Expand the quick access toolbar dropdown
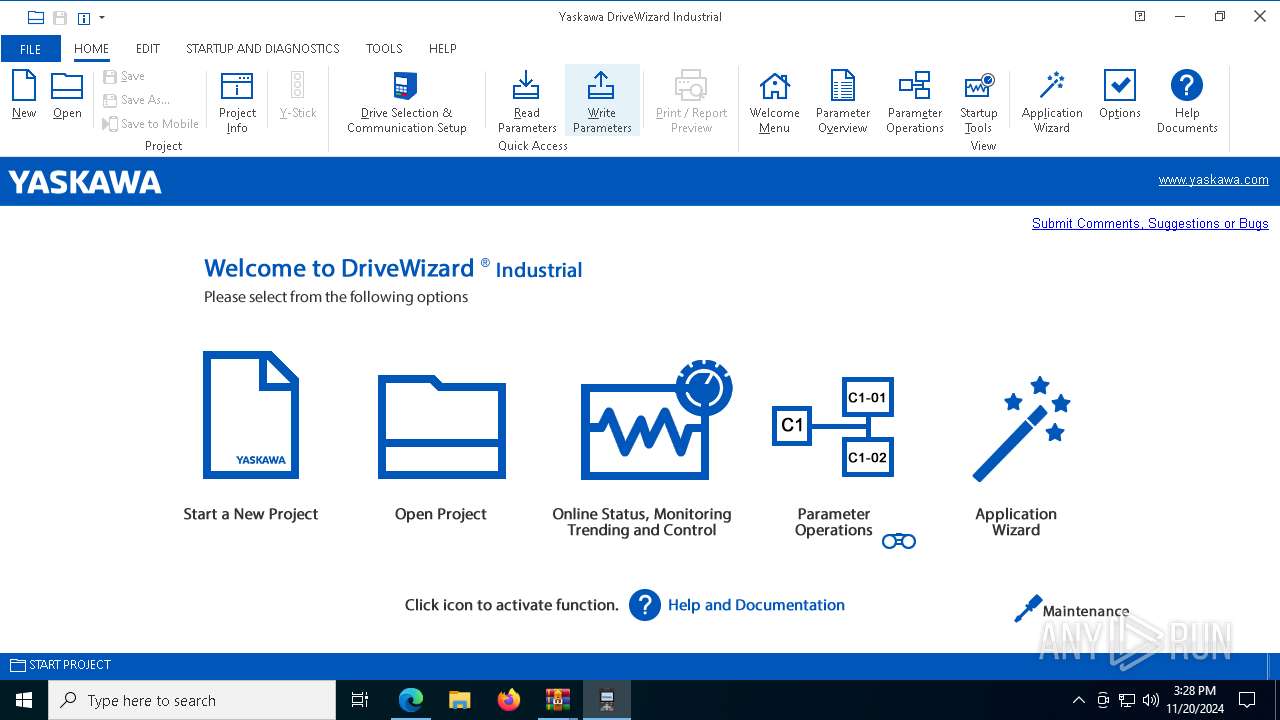Image resolution: width=1280 pixels, height=720 pixels. tap(102, 17)
